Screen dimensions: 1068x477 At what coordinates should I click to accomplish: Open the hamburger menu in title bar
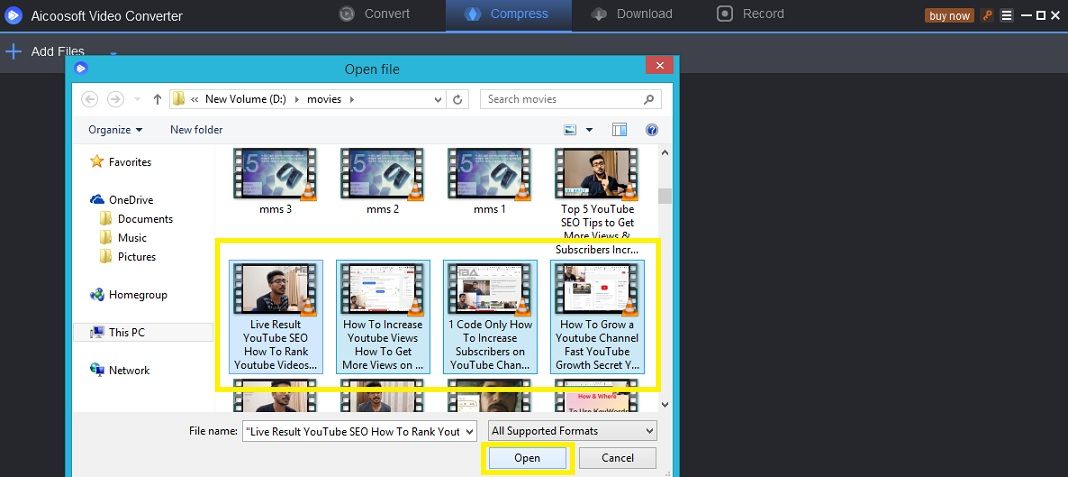pos(1007,16)
